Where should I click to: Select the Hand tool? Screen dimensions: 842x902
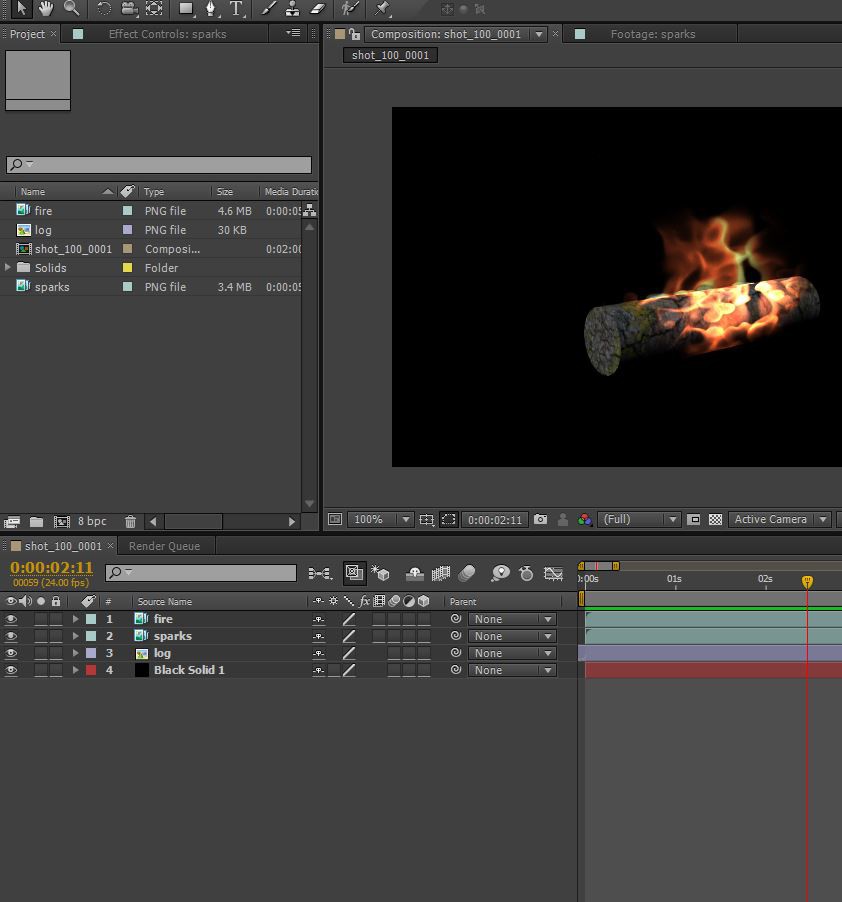click(45, 9)
